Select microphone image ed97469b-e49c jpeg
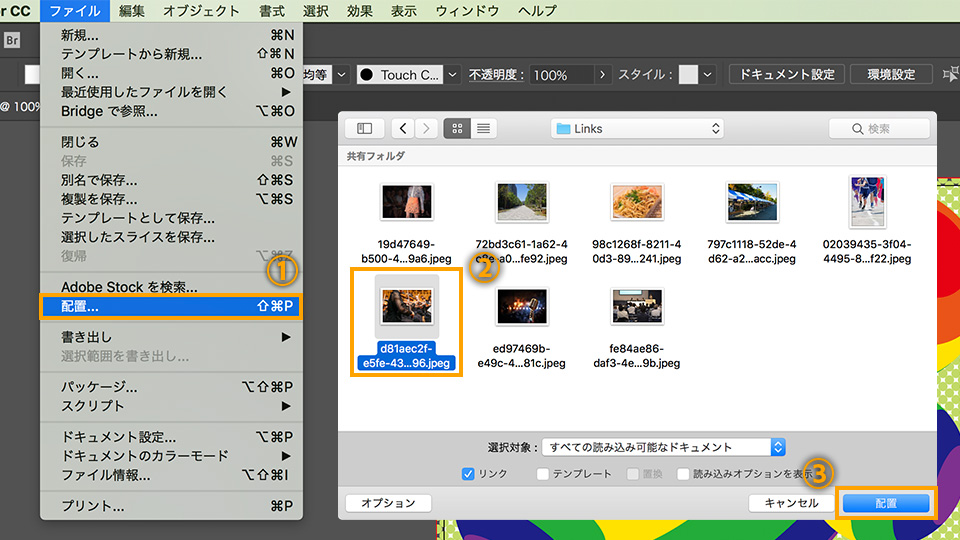The width and height of the screenshot is (960, 540). click(x=522, y=306)
